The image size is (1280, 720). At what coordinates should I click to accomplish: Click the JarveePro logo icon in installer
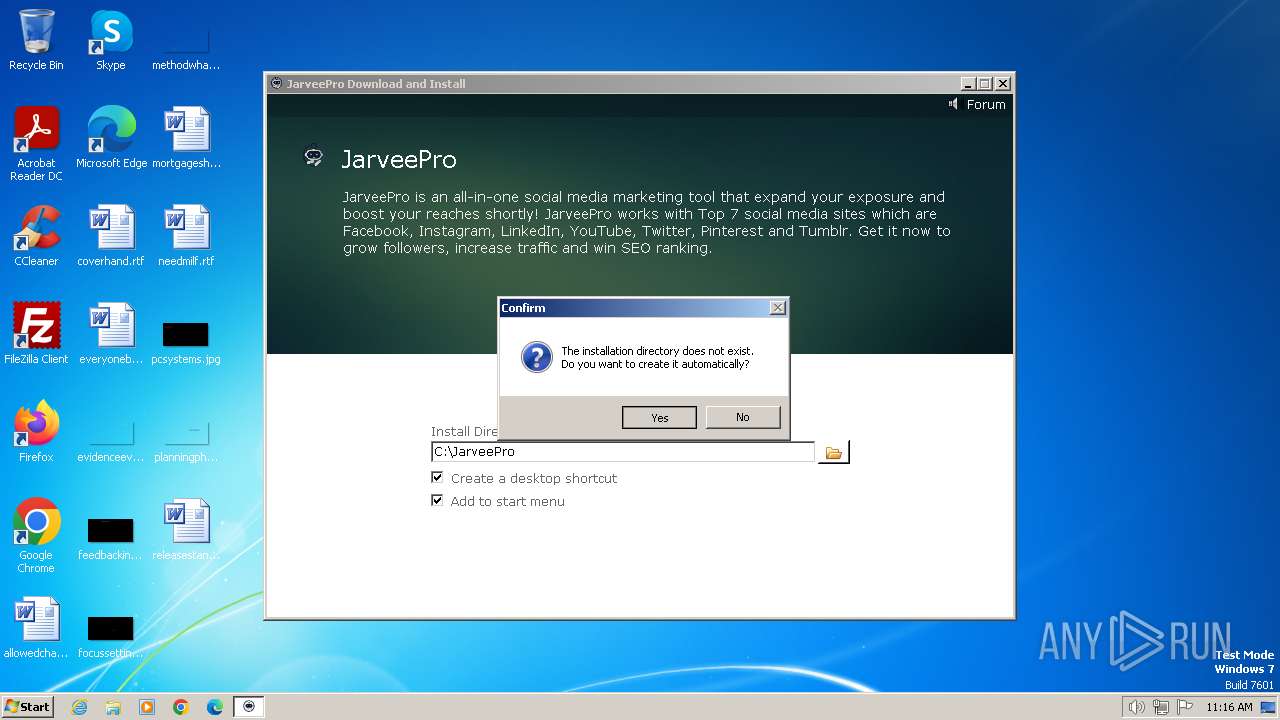coord(314,158)
